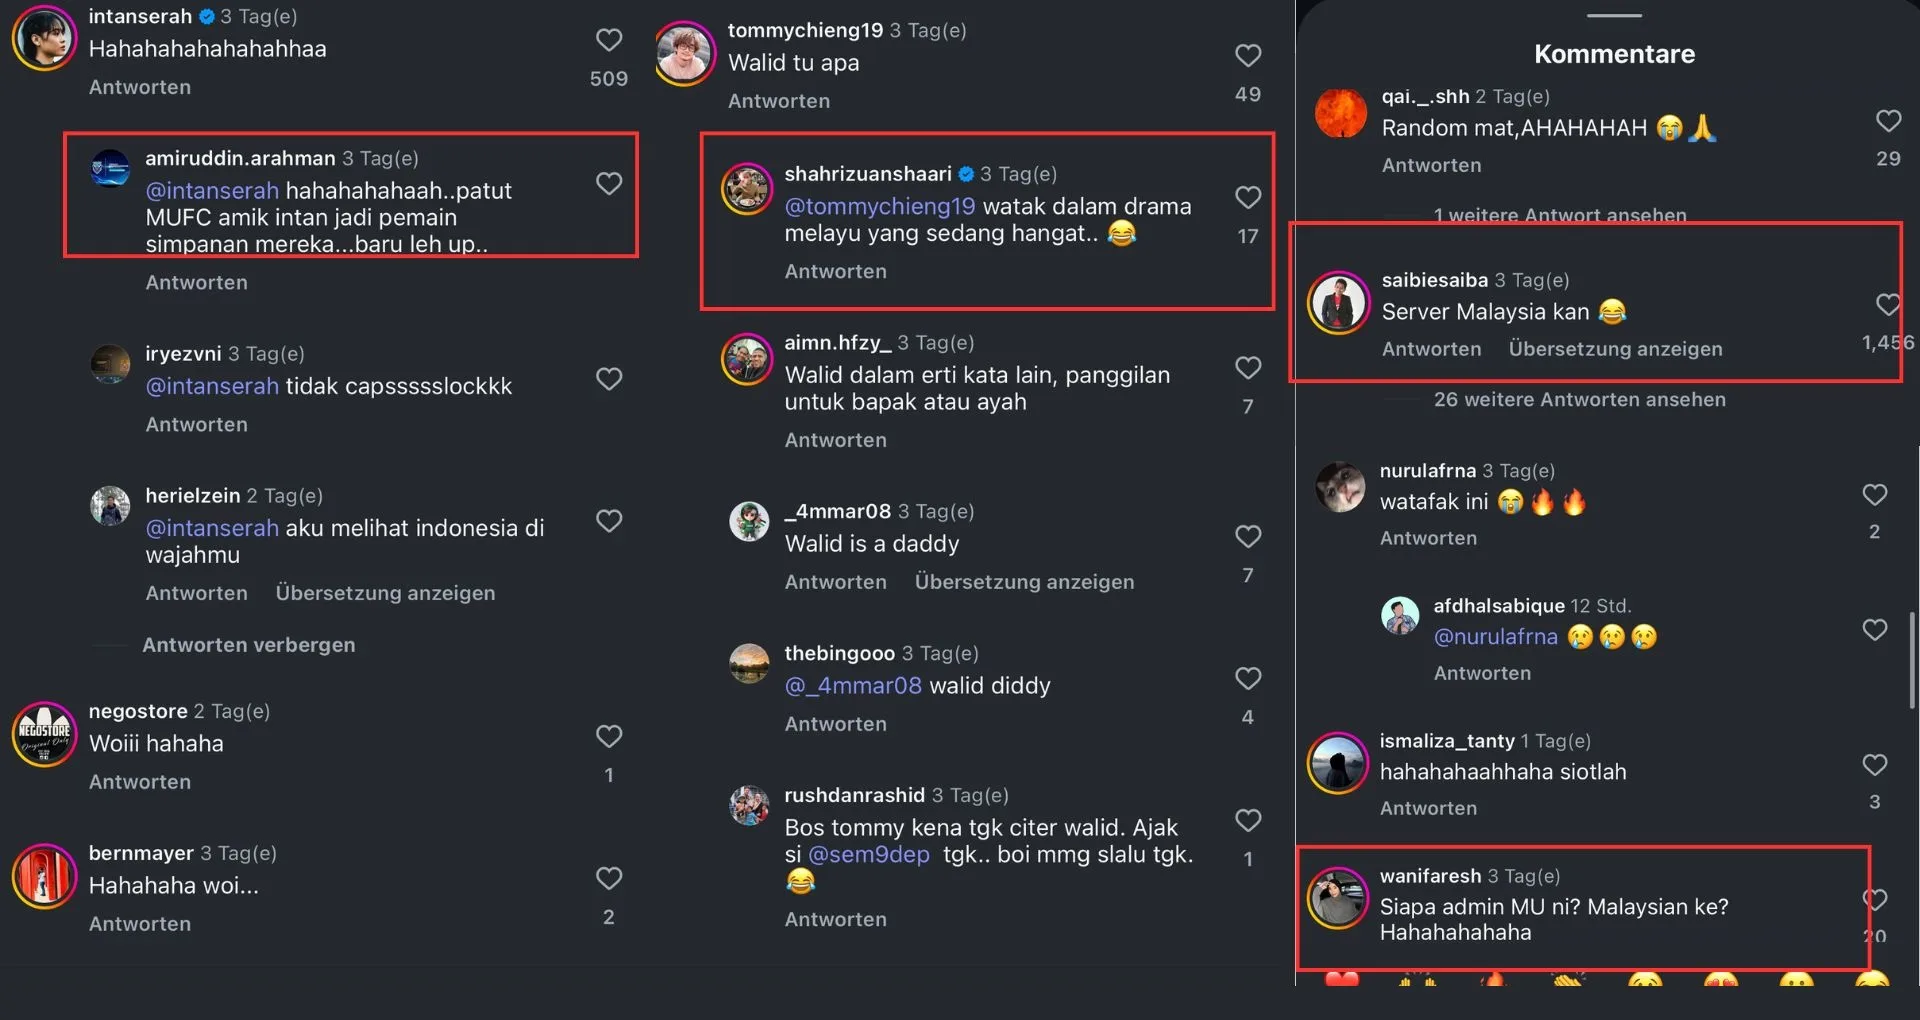Viewport: 1920px width, 1020px height.
Task: Click the comments panel scrollbar
Action: 1912,660
